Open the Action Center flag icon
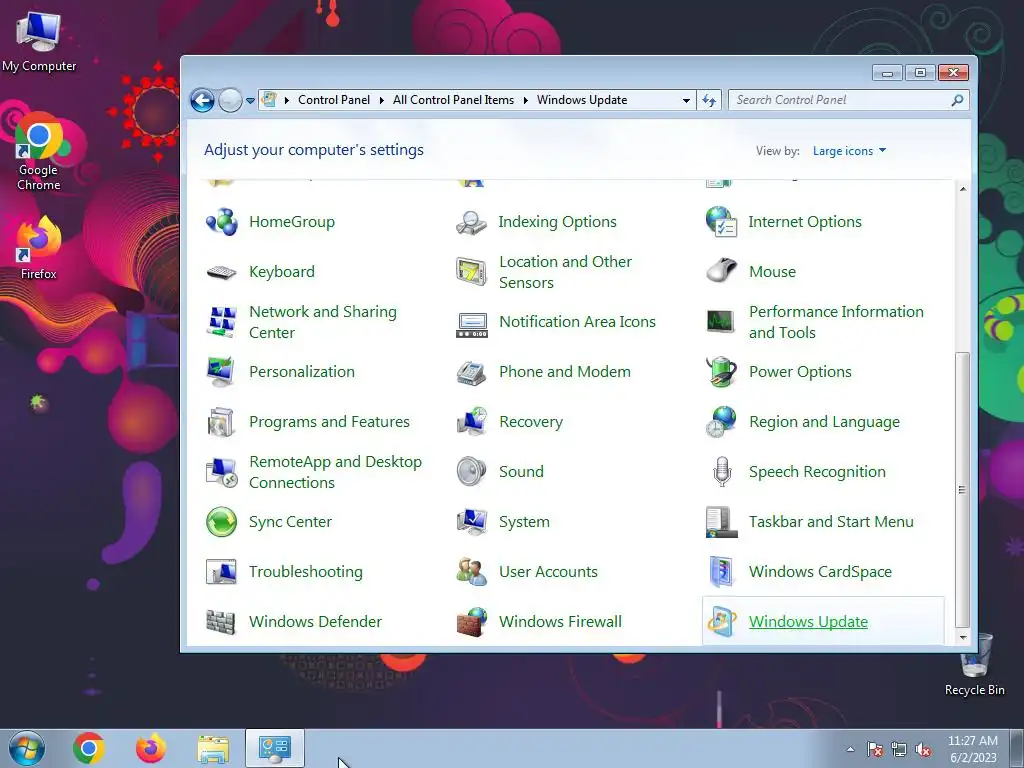The width and height of the screenshot is (1024, 768). [875, 749]
